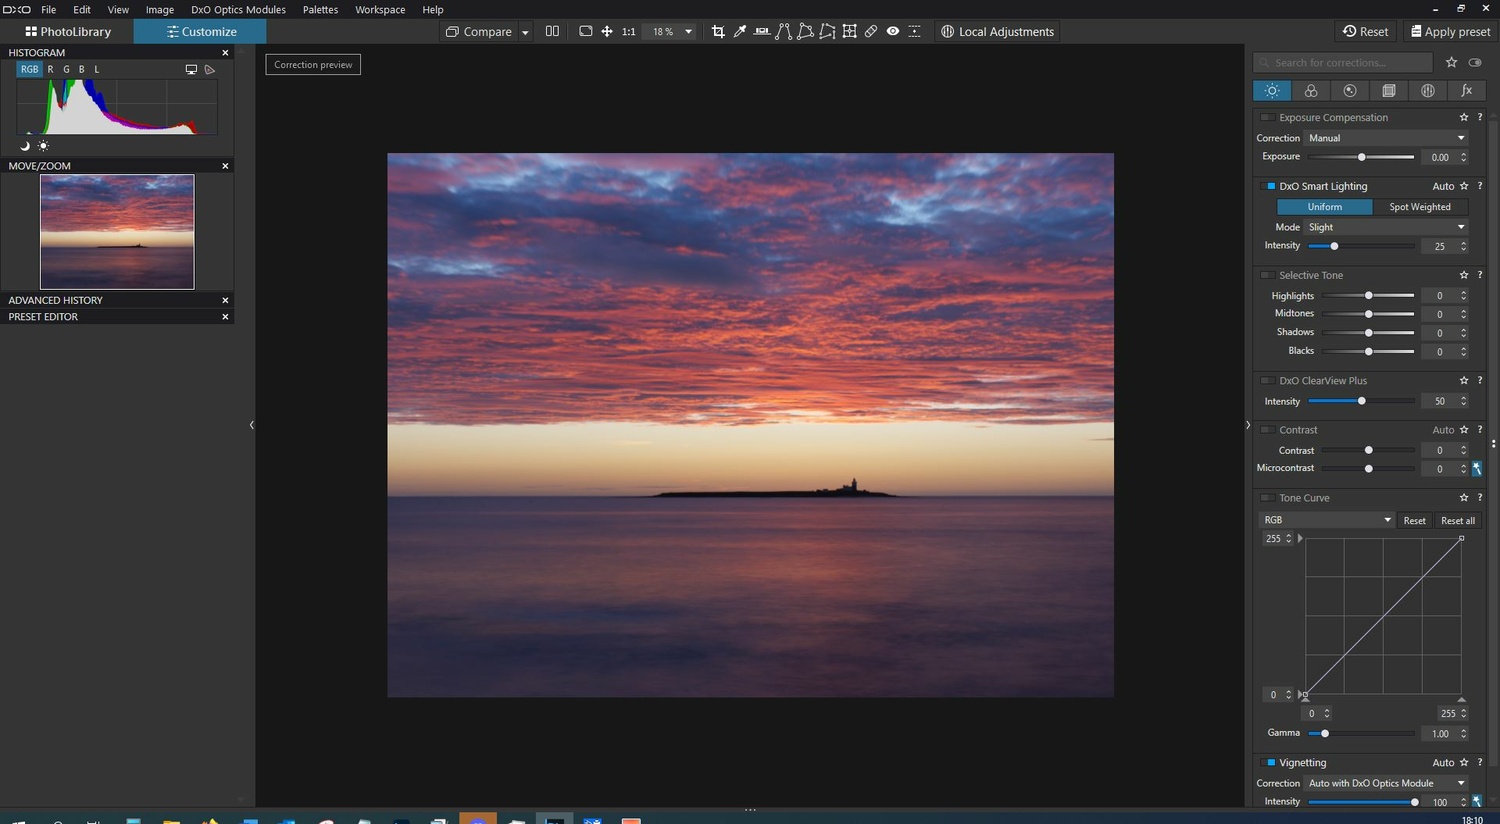Open the Geometry palette tab icon
This screenshot has height=824, width=1500.
click(1389, 91)
